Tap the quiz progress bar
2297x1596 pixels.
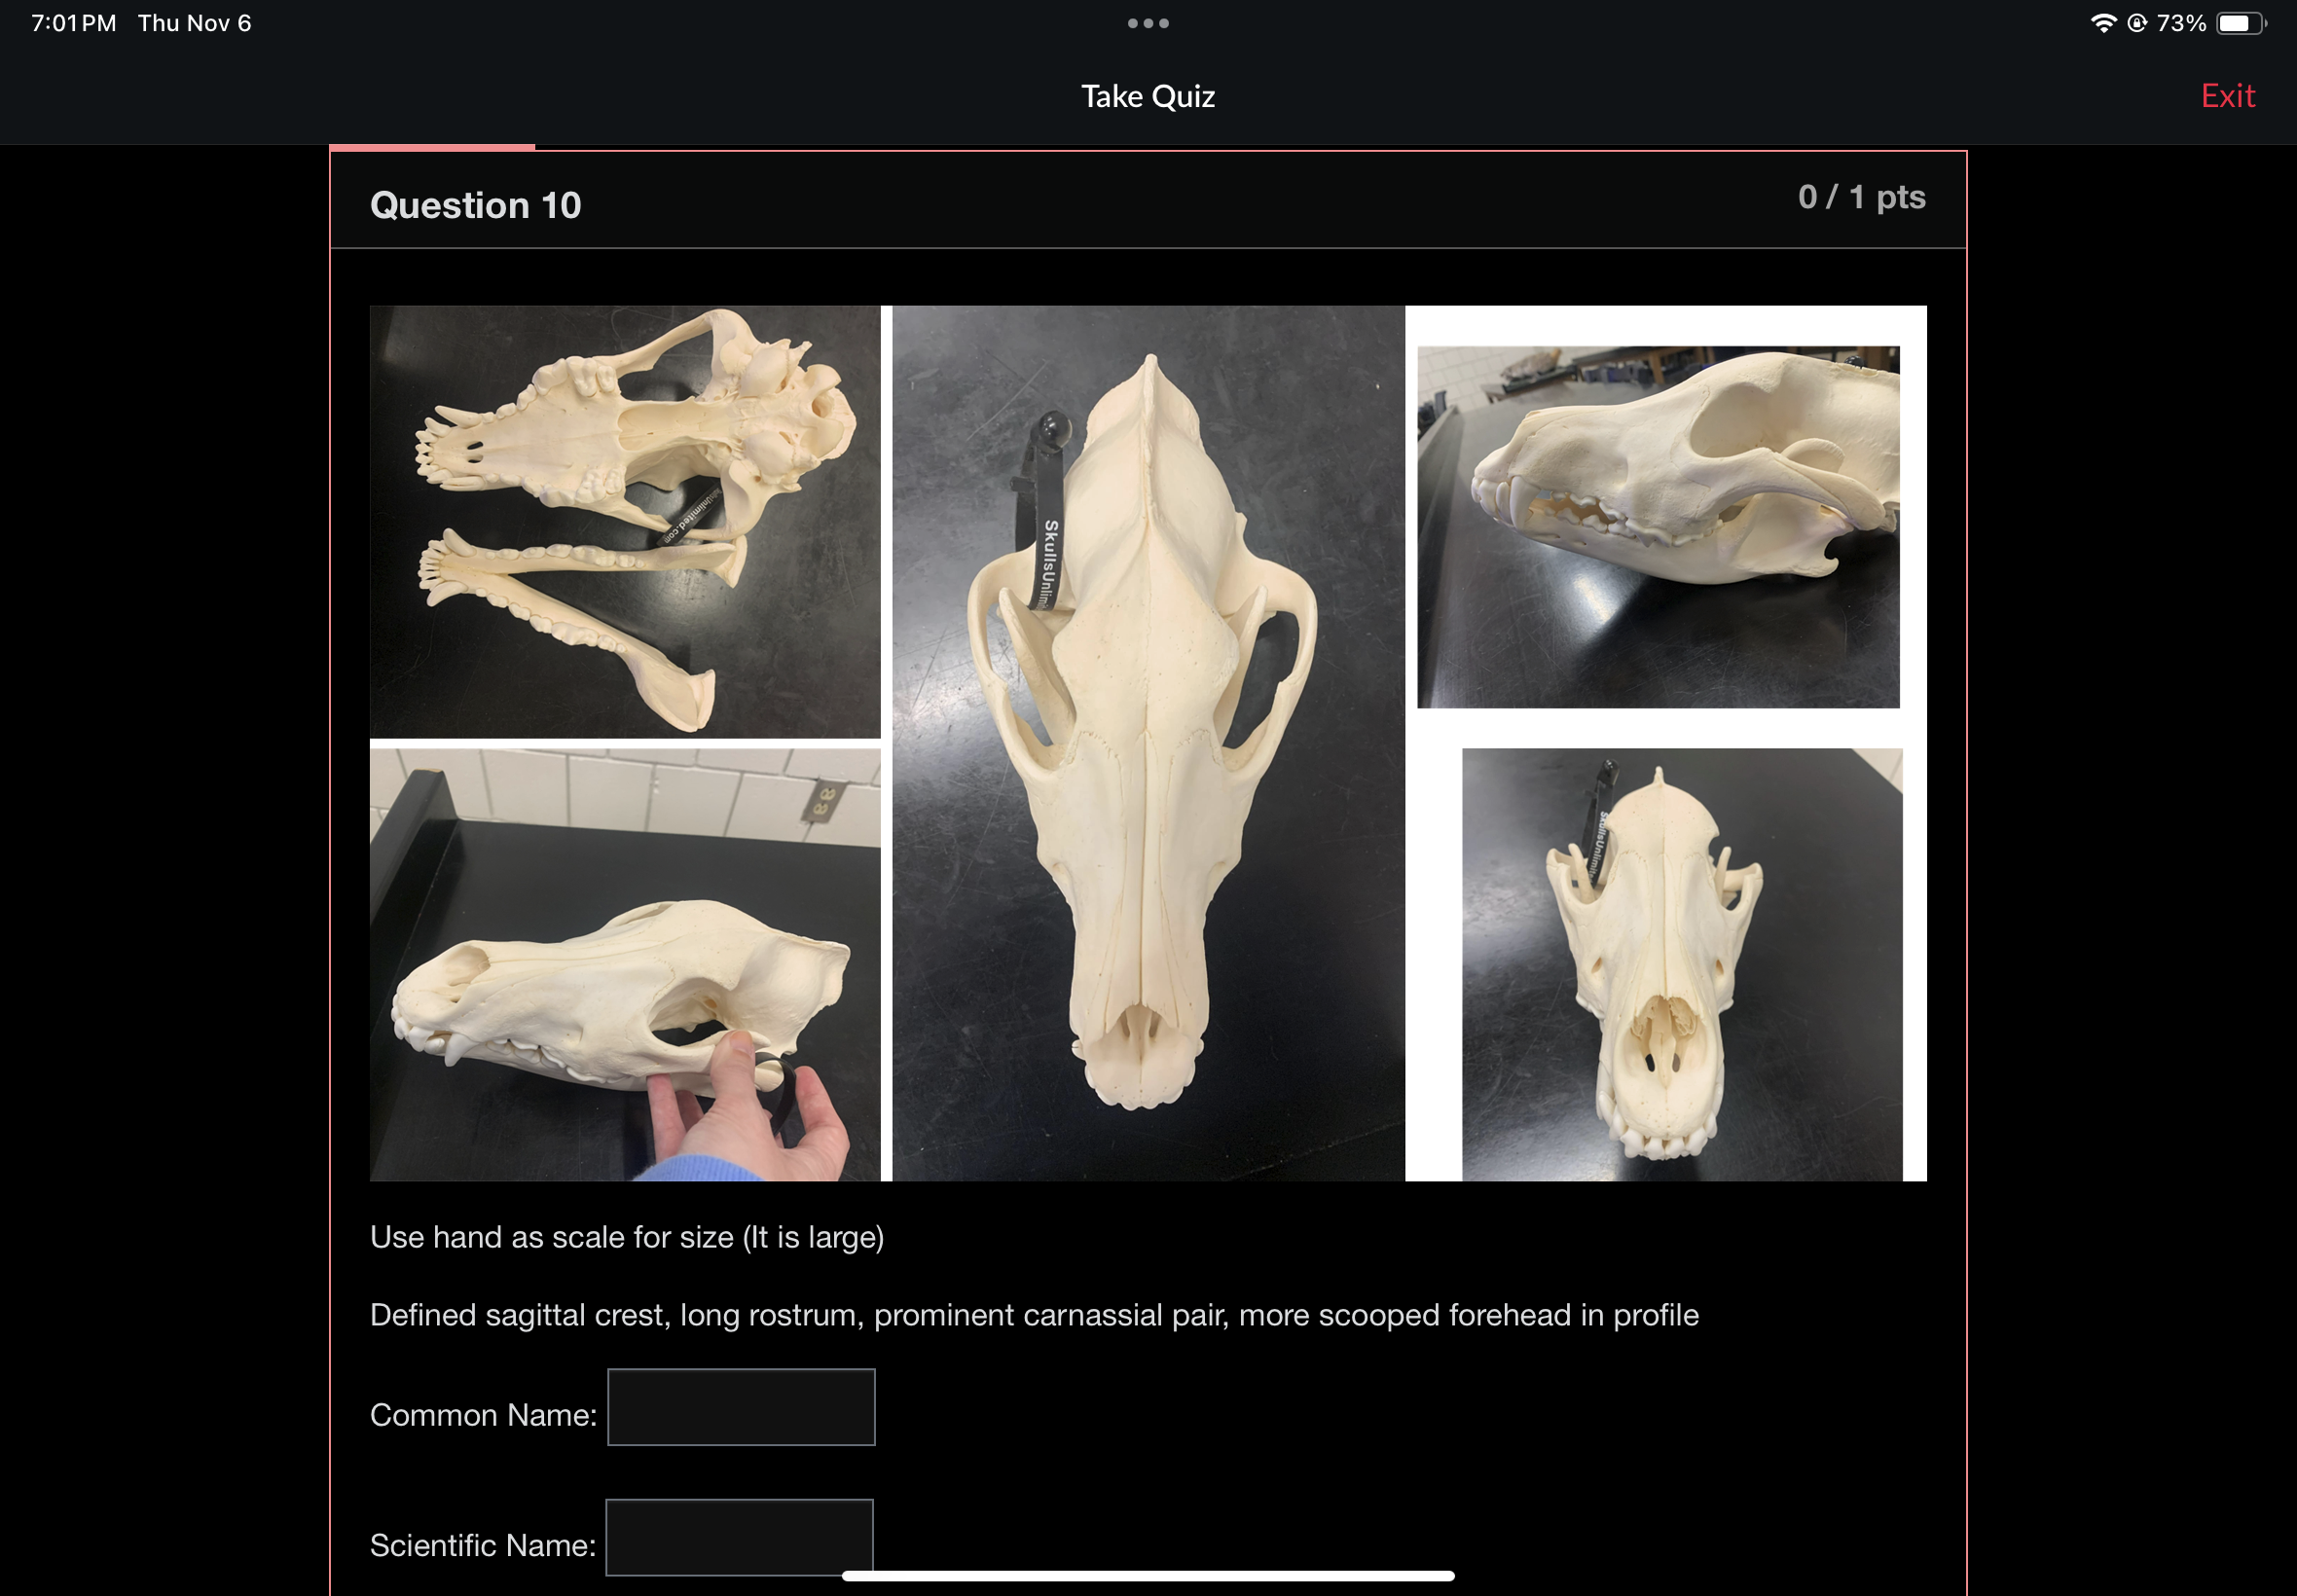point(432,147)
